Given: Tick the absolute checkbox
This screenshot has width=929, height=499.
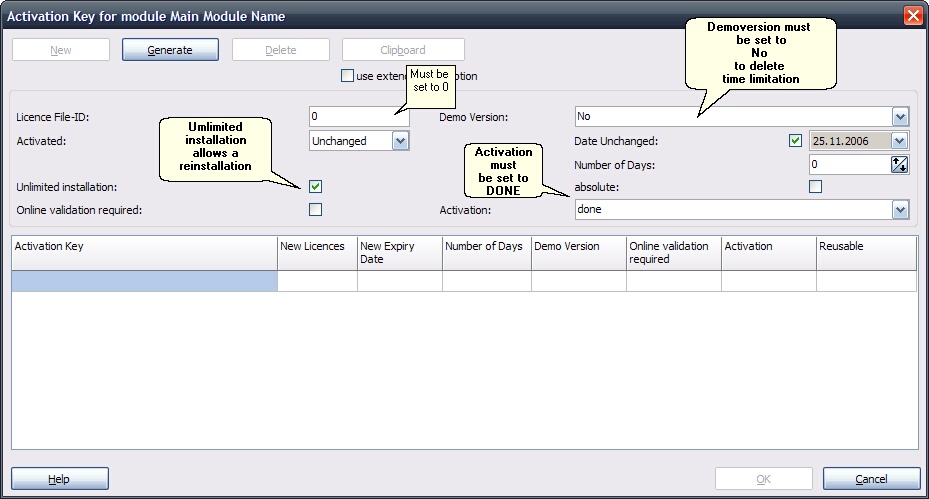Looking at the screenshot, I should [x=815, y=187].
